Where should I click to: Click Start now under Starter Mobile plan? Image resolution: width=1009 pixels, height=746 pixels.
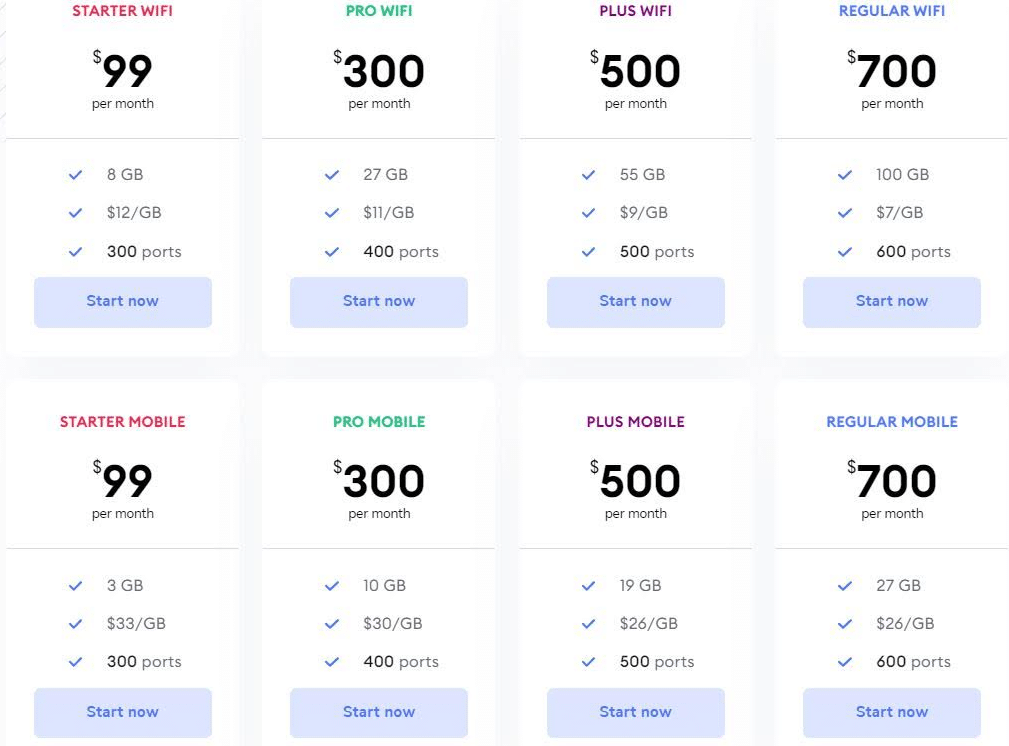click(x=122, y=713)
